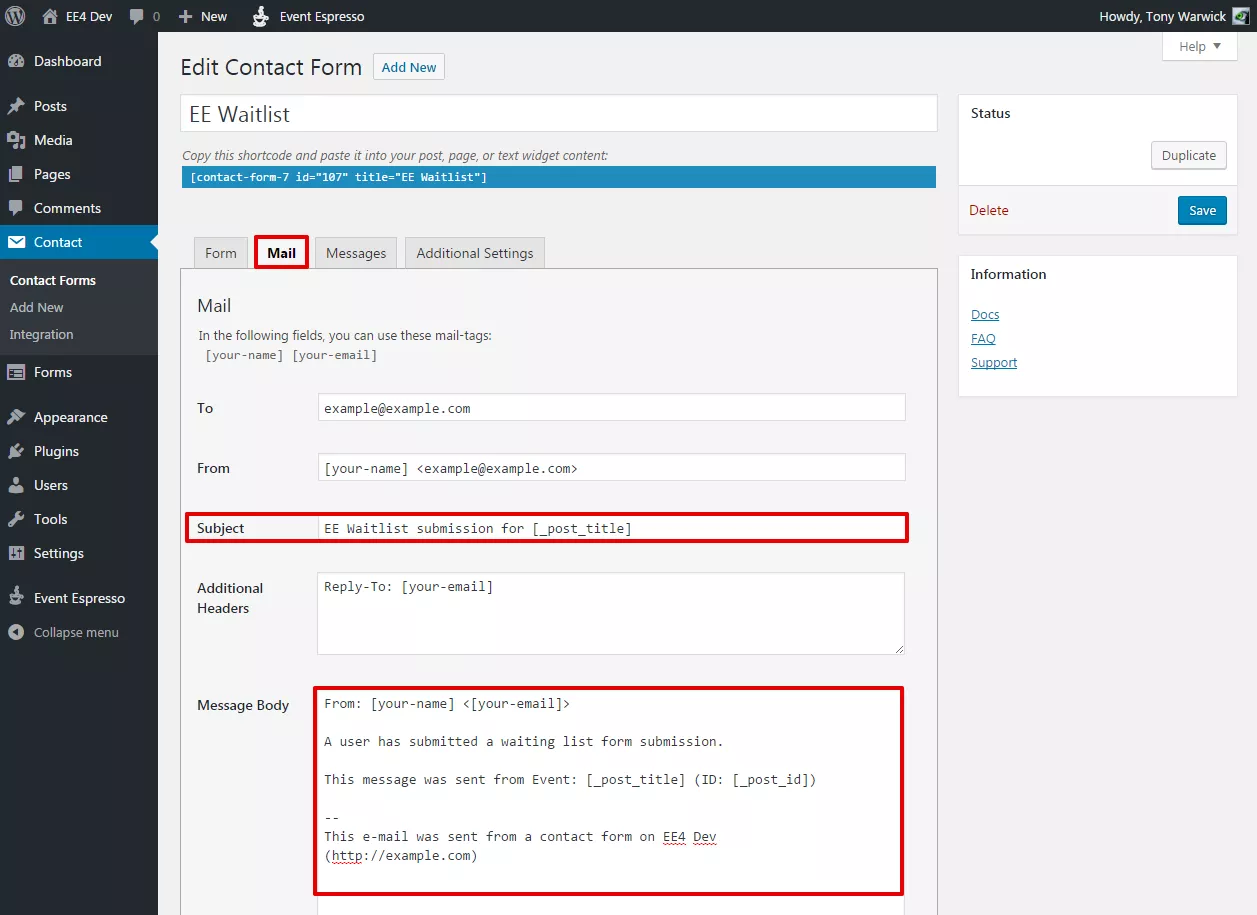Click the [your-name] mail-tag text
This screenshot has width=1257, height=915.
[245, 355]
